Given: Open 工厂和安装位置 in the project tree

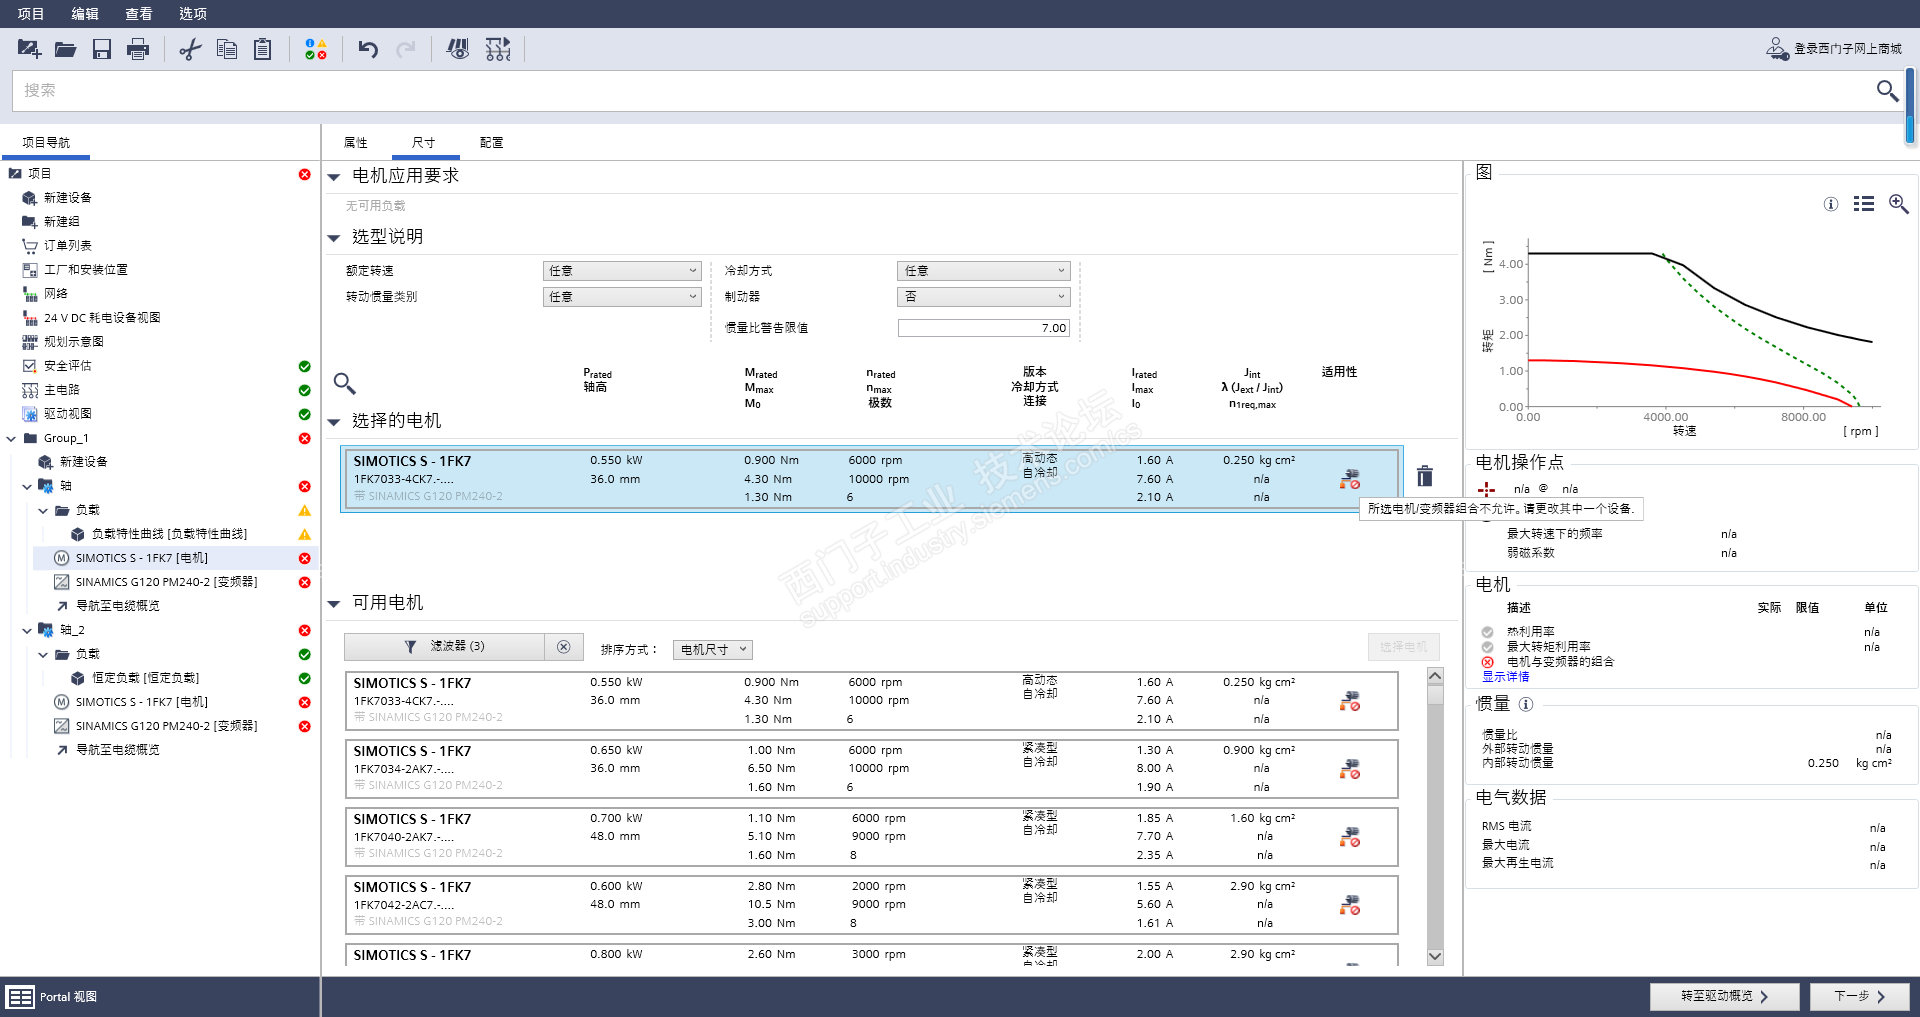Looking at the screenshot, I should 86,270.
